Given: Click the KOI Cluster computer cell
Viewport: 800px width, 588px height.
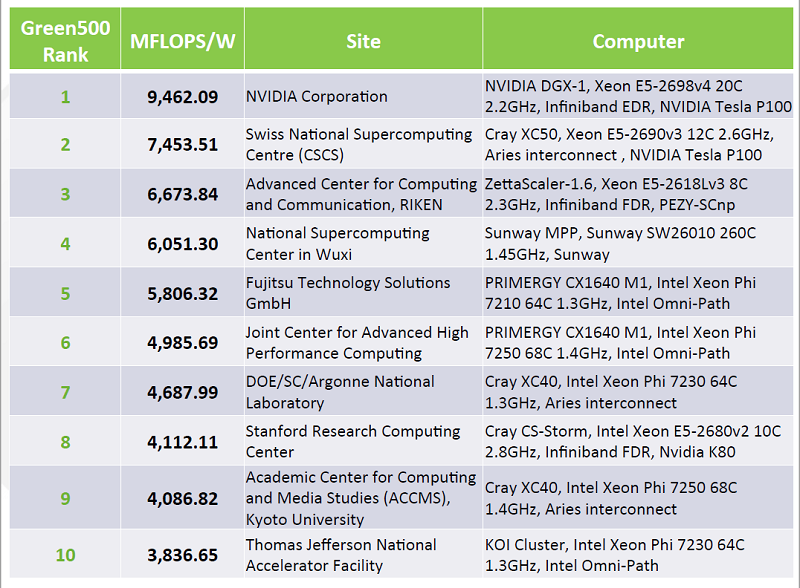Looking at the screenshot, I should (638, 554).
